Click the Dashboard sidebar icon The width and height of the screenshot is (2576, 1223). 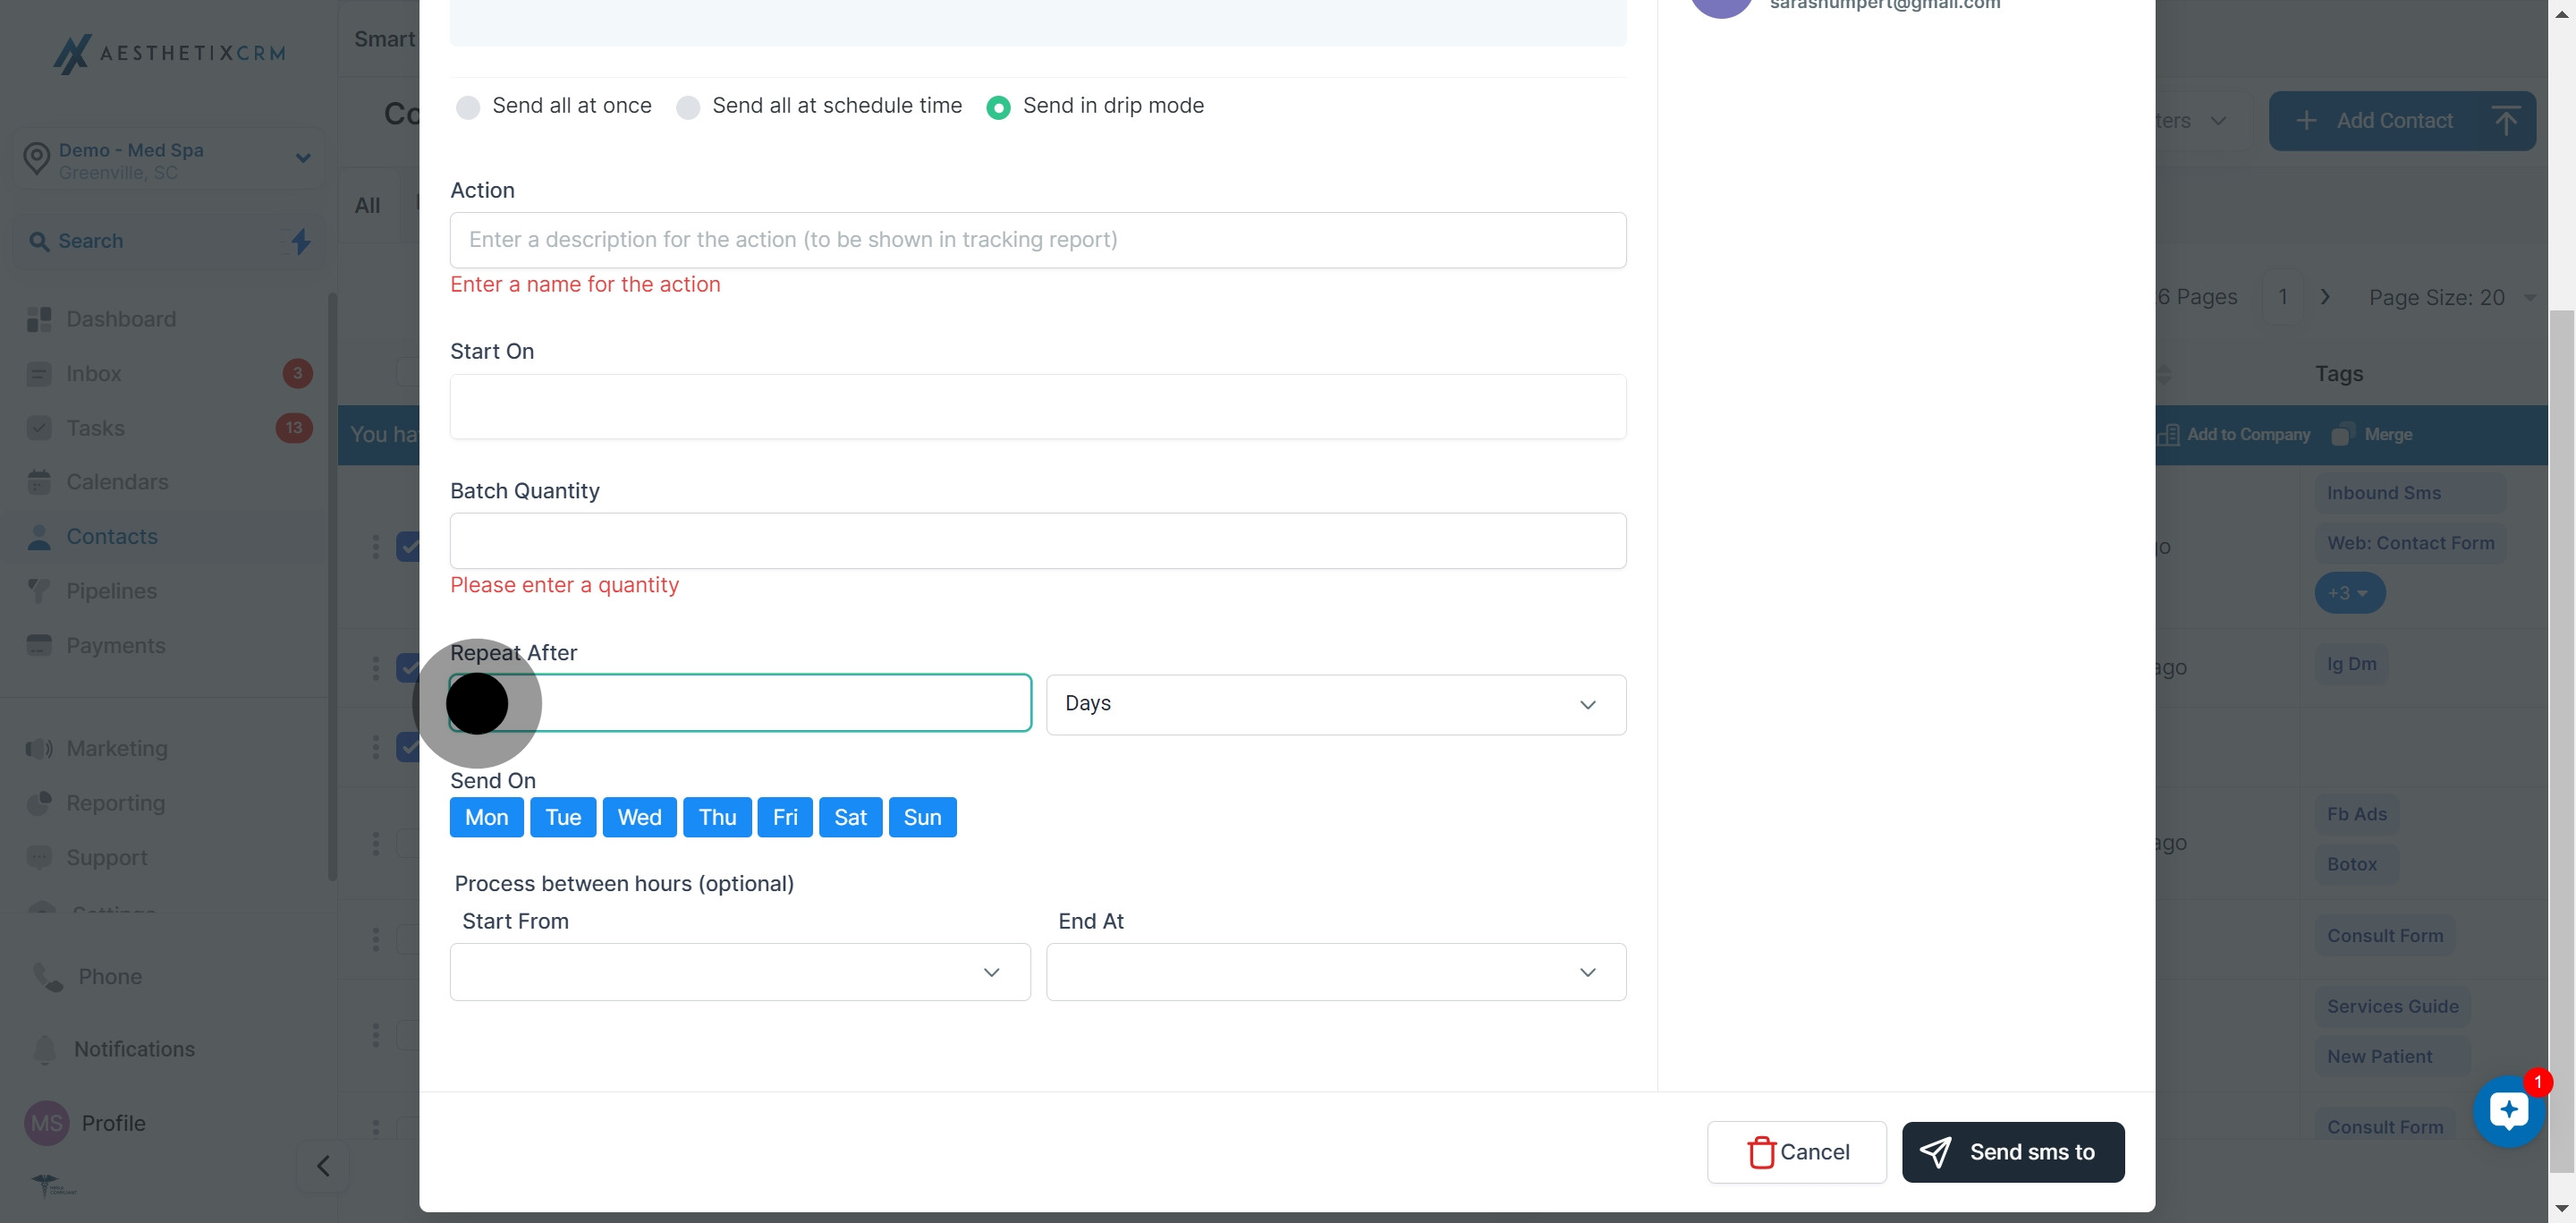(x=39, y=319)
